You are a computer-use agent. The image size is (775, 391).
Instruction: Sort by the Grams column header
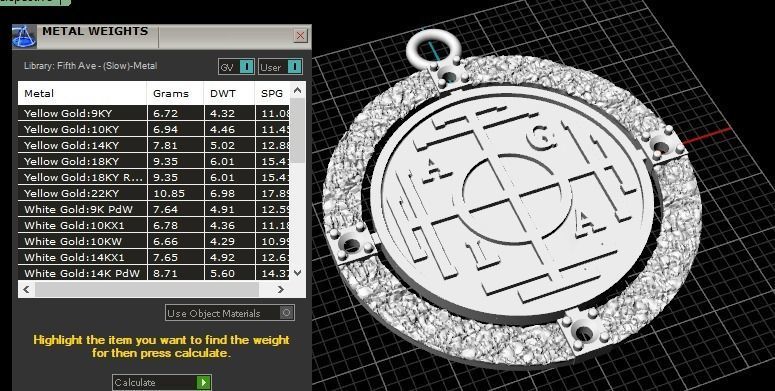pyautogui.click(x=175, y=93)
